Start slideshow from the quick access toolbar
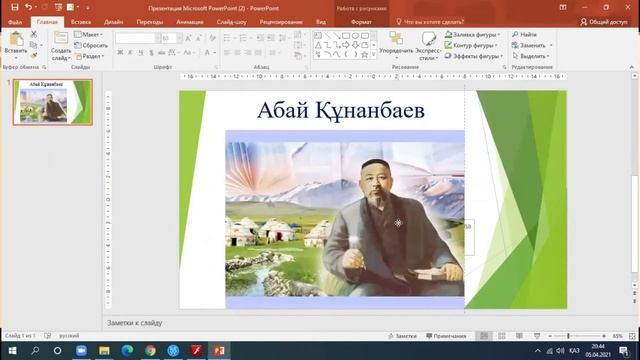640x360 pixels. pos(58,7)
